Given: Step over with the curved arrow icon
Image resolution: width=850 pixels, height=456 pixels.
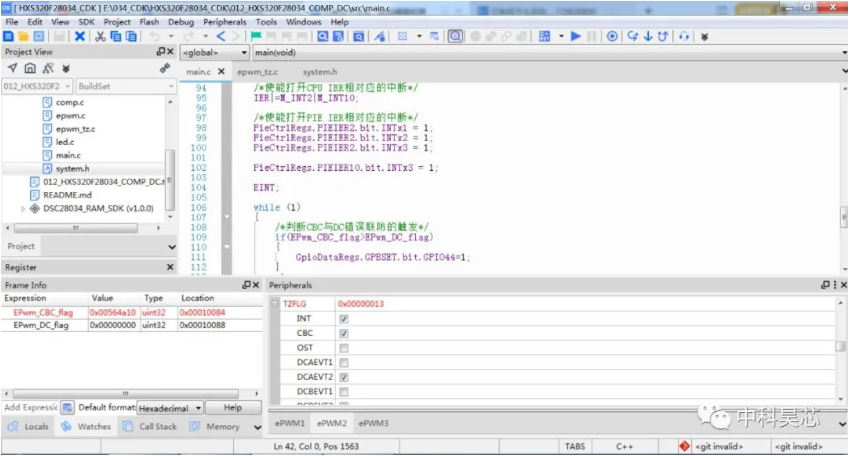Looking at the screenshot, I should pos(632,36).
